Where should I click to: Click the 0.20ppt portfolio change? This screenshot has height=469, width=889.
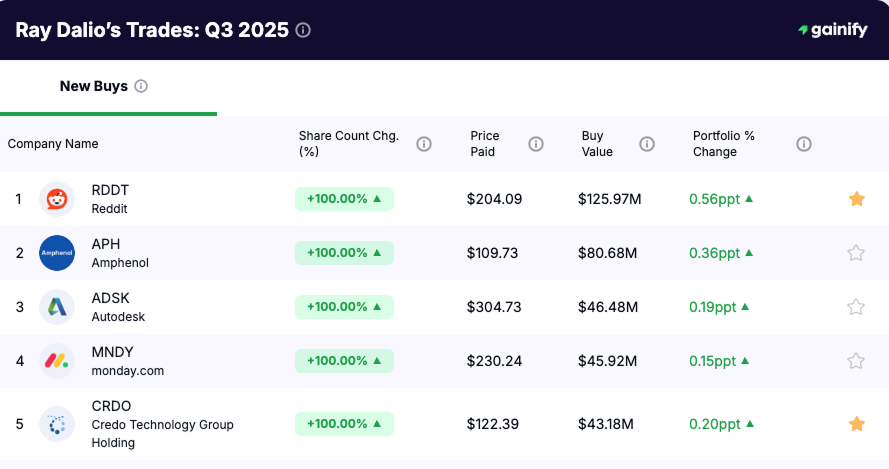[722, 424]
